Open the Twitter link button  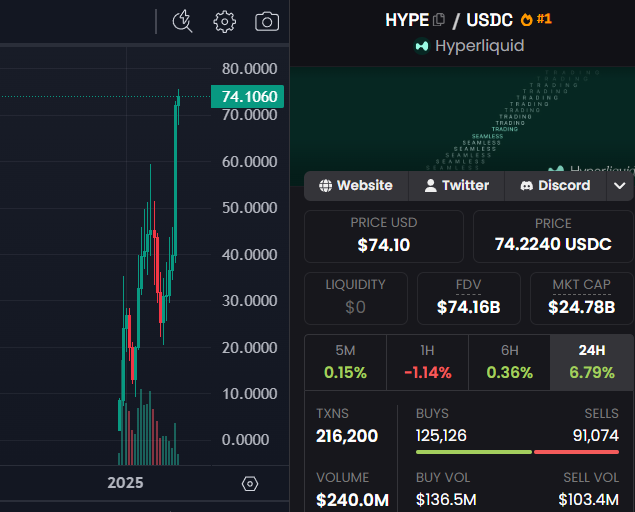456,186
